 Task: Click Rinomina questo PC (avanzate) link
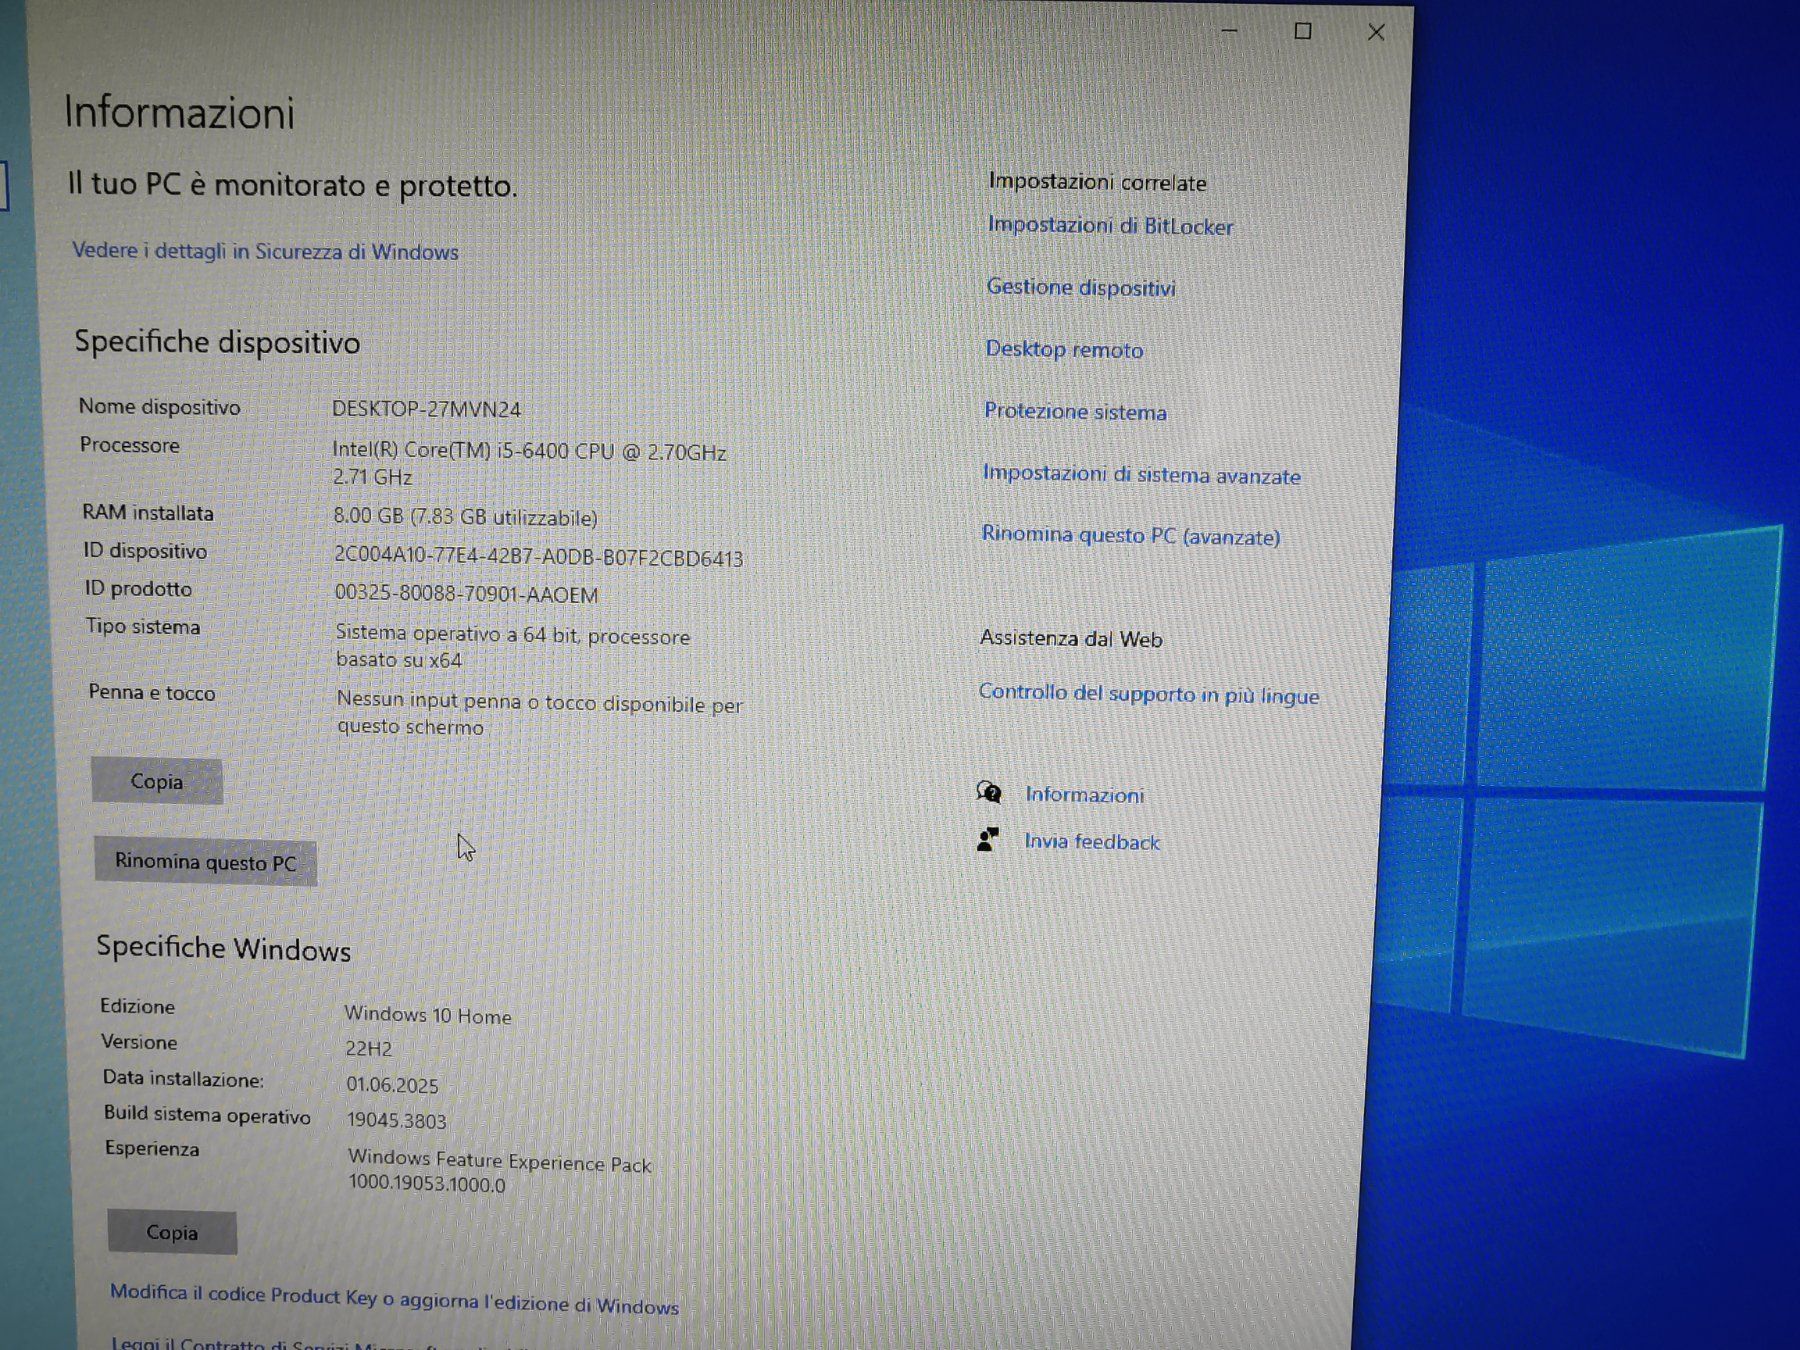click(x=1131, y=535)
